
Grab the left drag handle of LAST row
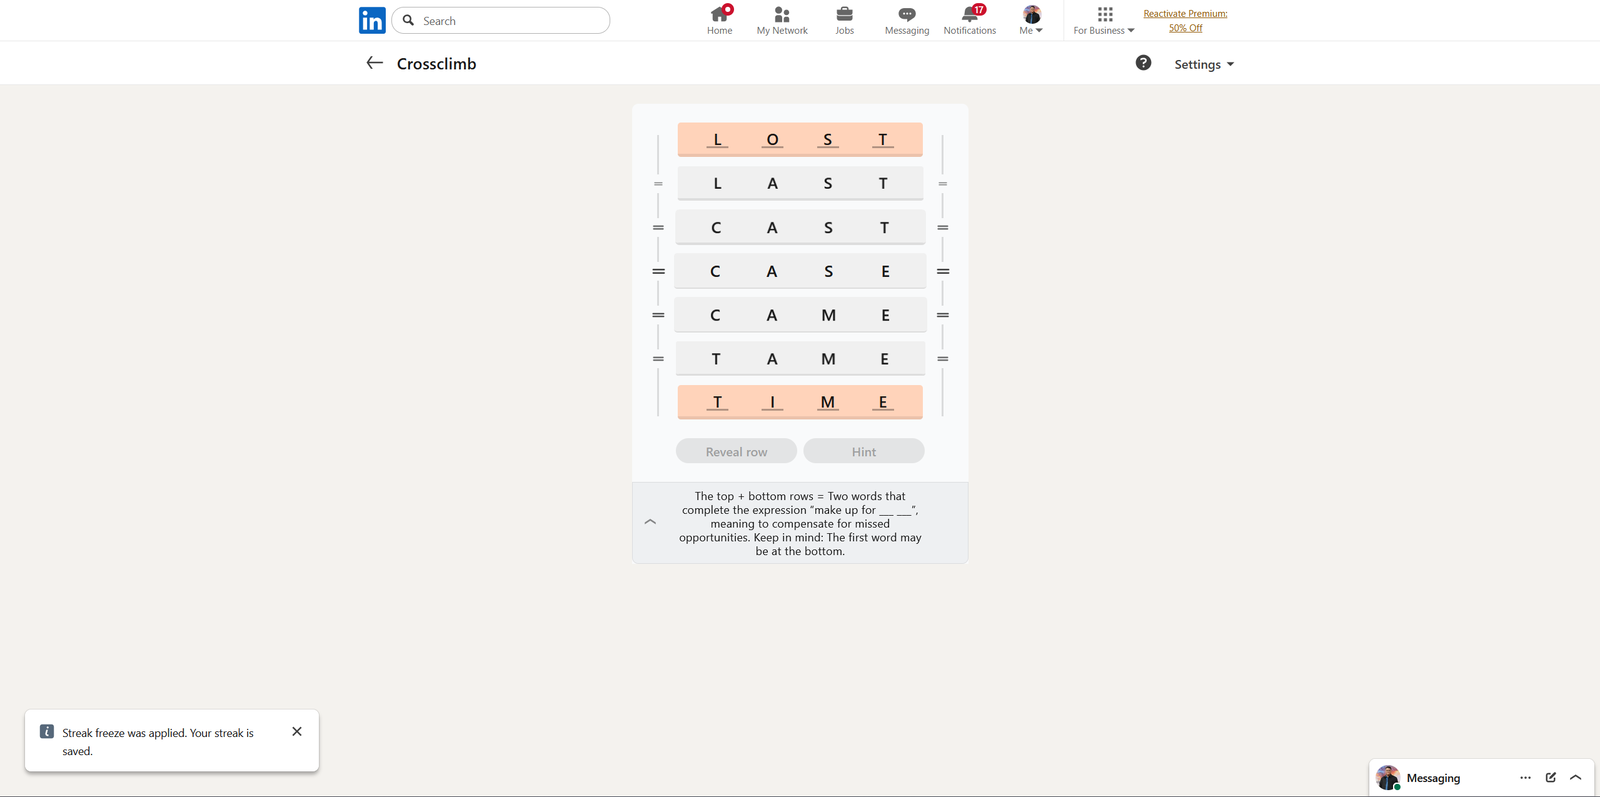(658, 184)
